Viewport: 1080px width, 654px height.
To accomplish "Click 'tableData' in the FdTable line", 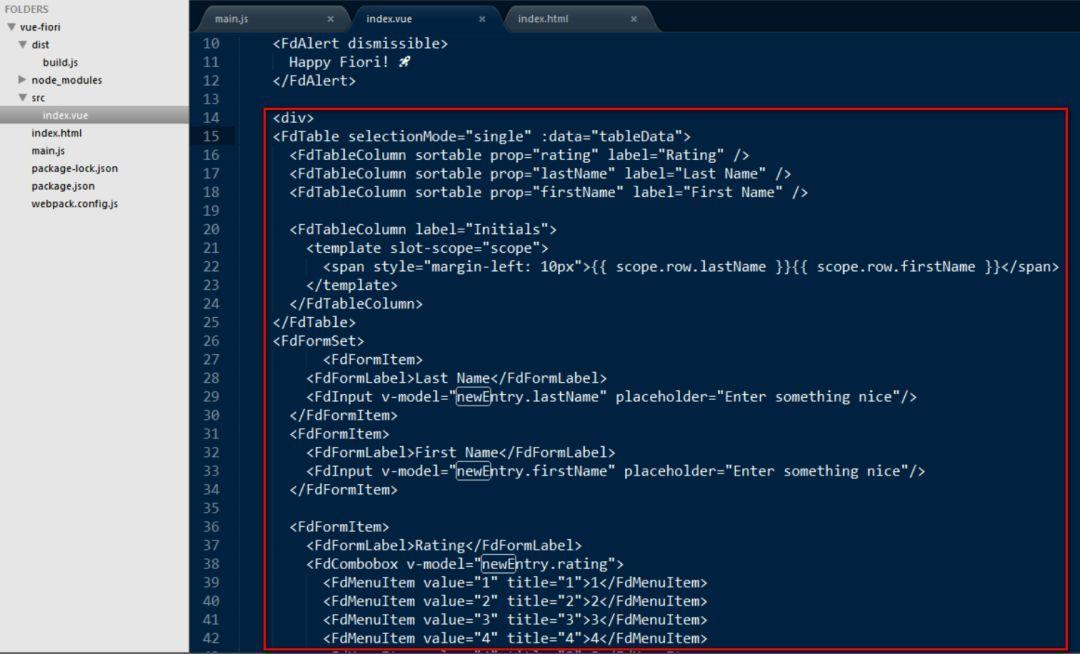I will tap(636, 136).
